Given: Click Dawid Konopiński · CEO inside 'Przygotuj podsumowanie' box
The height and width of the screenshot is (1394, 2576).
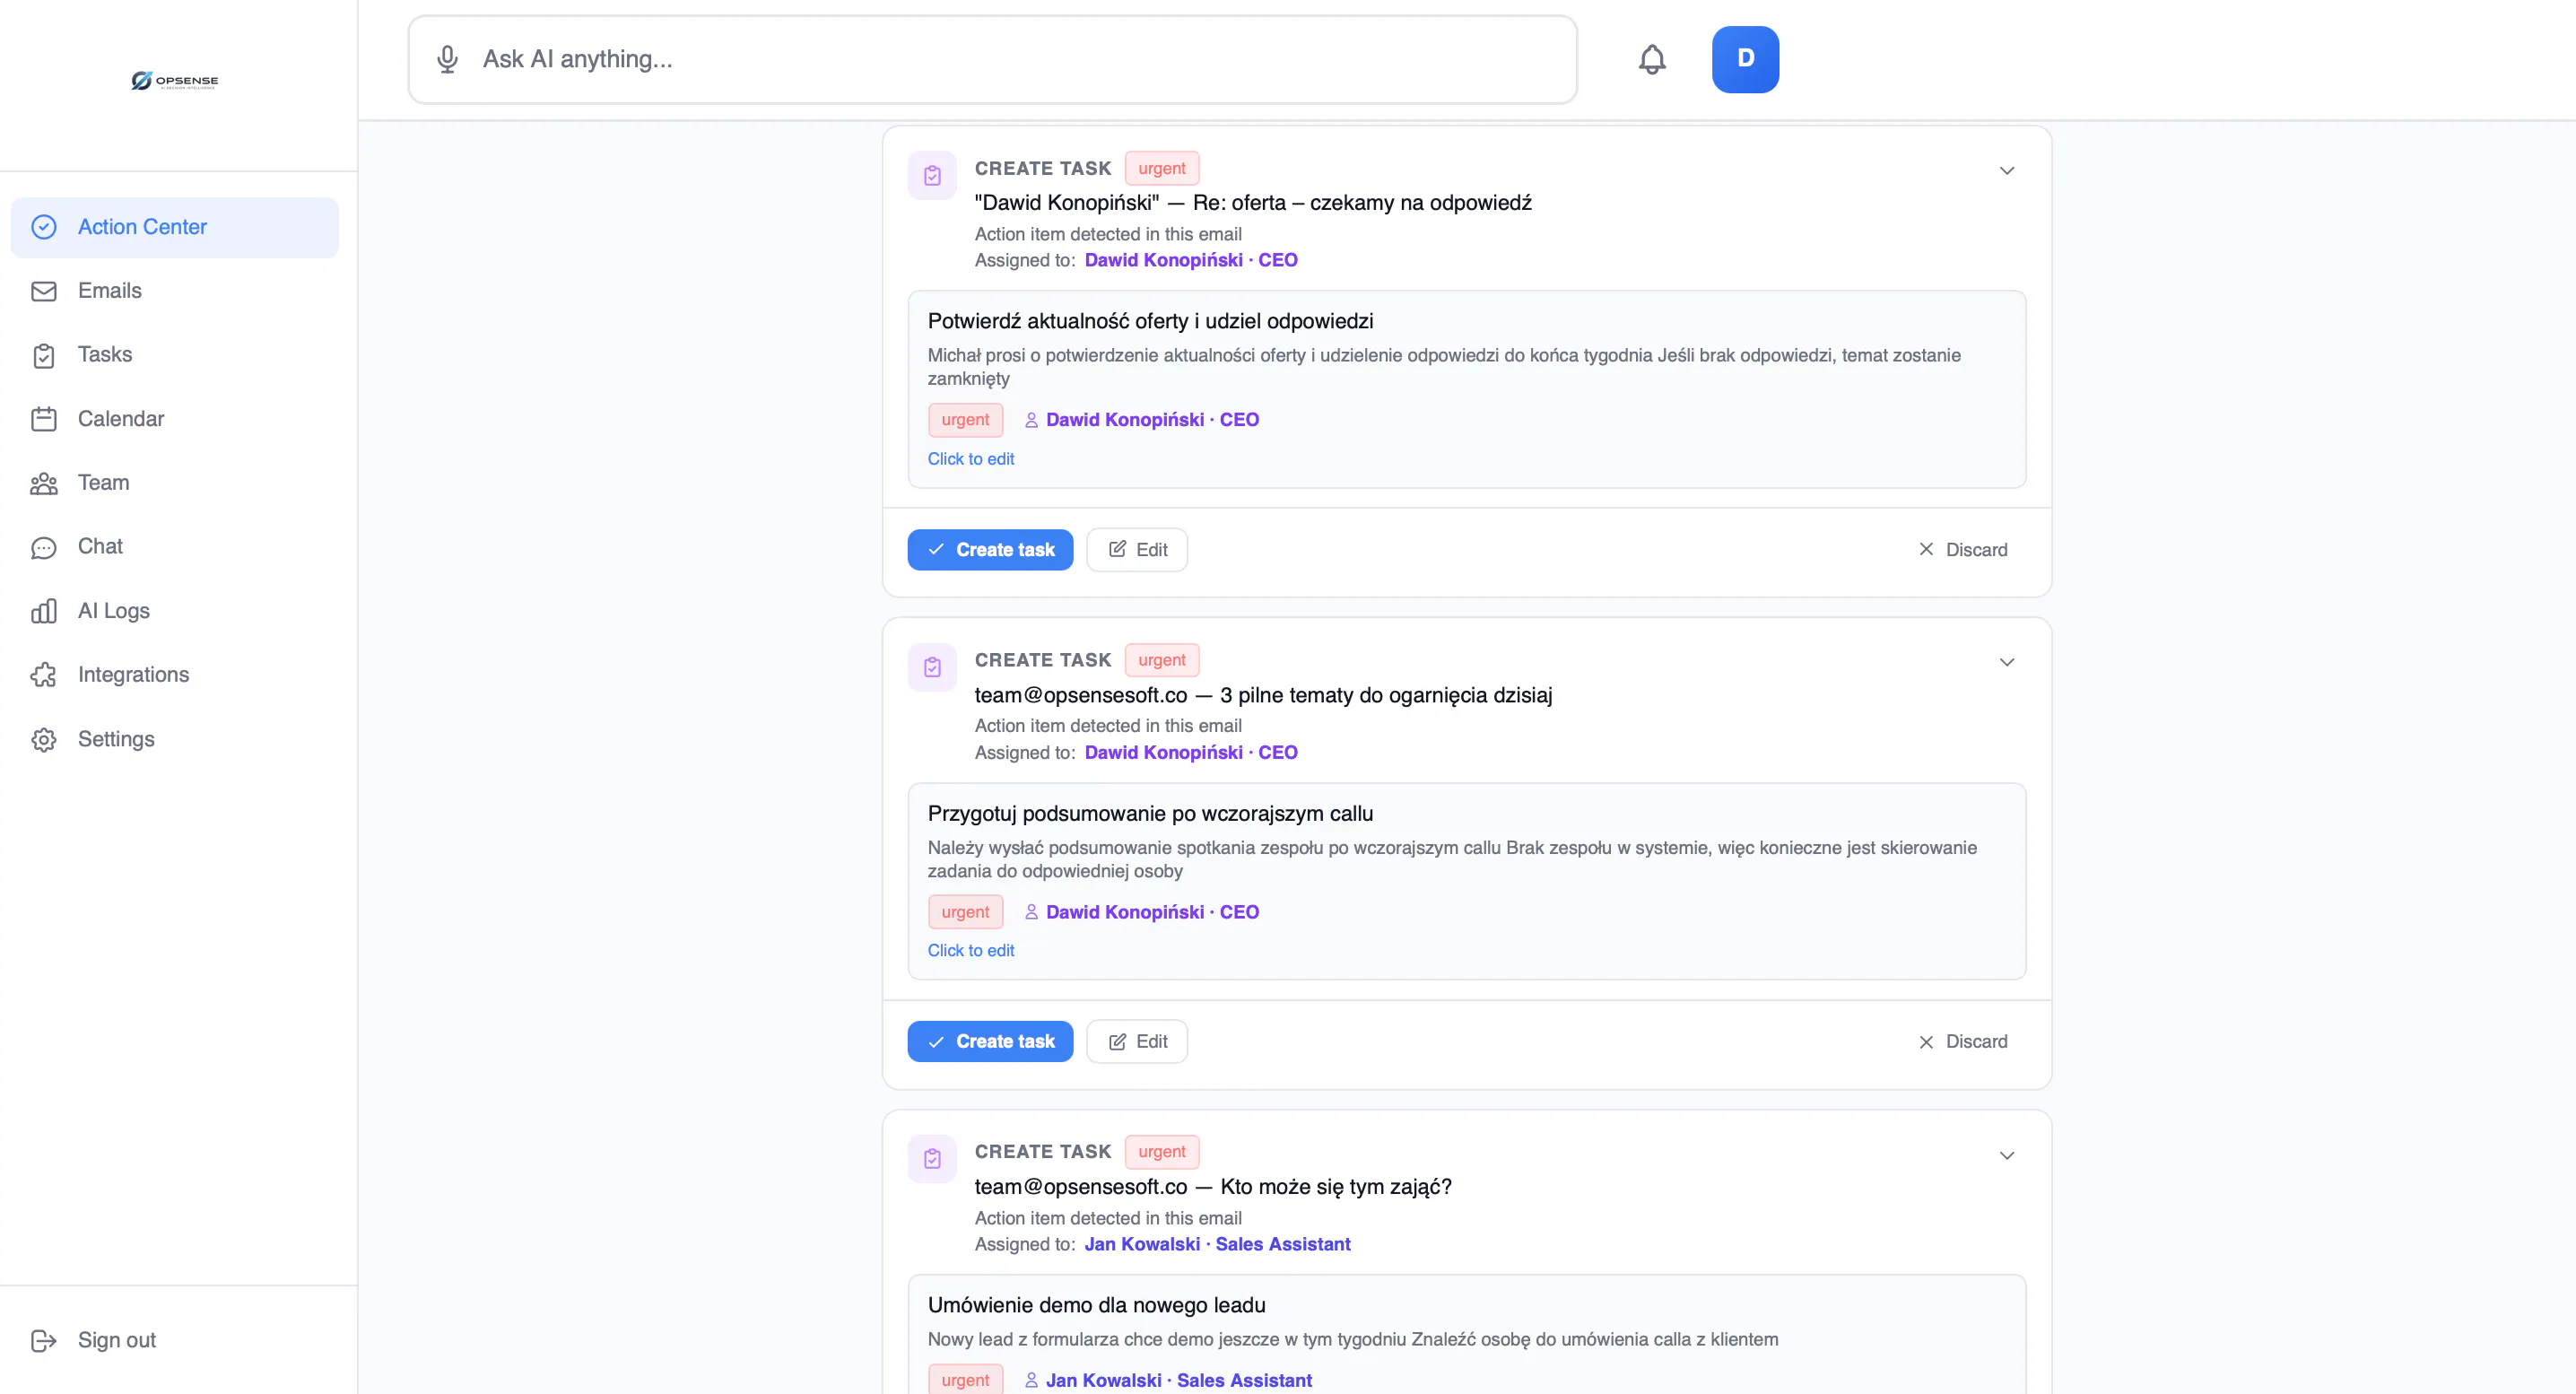Looking at the screenshot, I should tap(1152, 912).
